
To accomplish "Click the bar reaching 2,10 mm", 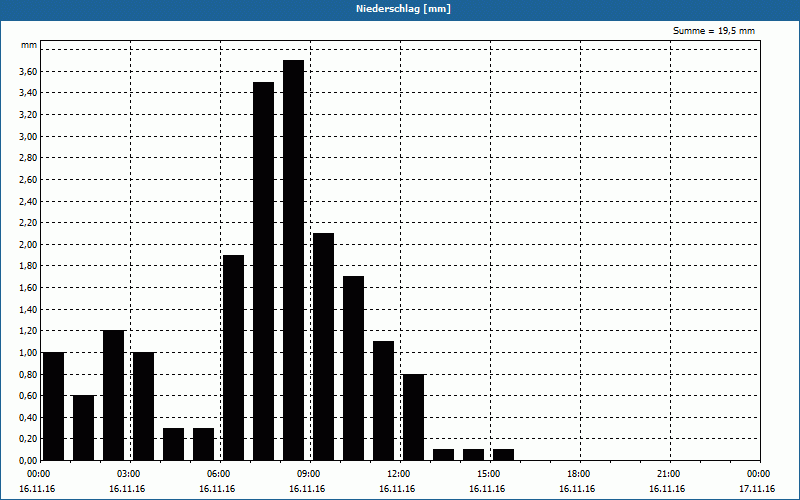I will point(323,346).
